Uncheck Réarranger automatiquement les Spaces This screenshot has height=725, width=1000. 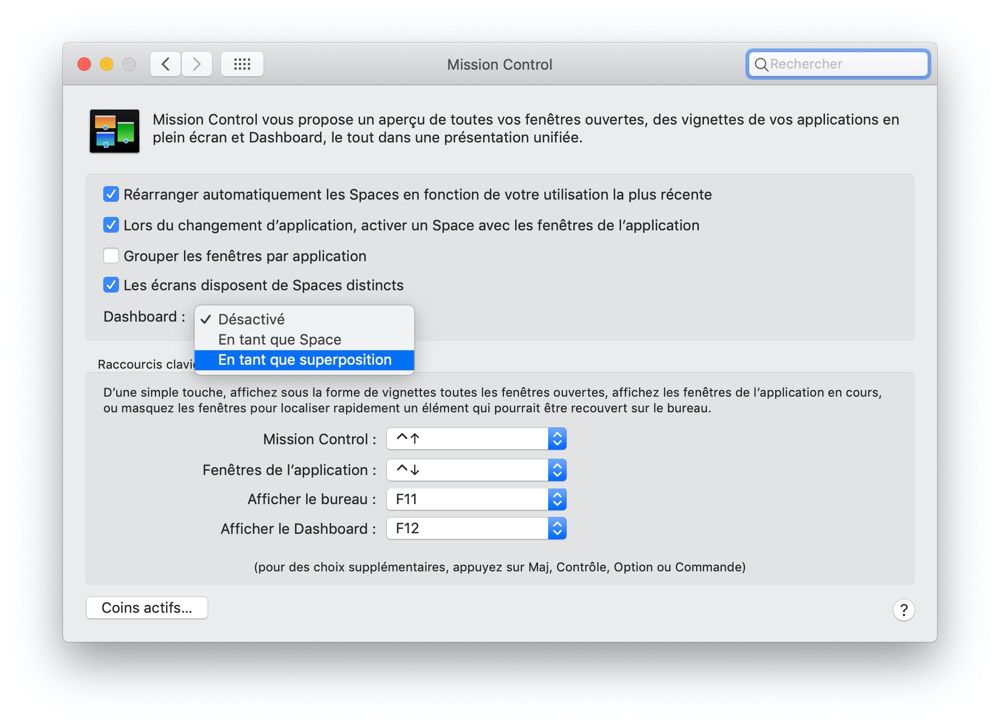(x=111, y=194)
